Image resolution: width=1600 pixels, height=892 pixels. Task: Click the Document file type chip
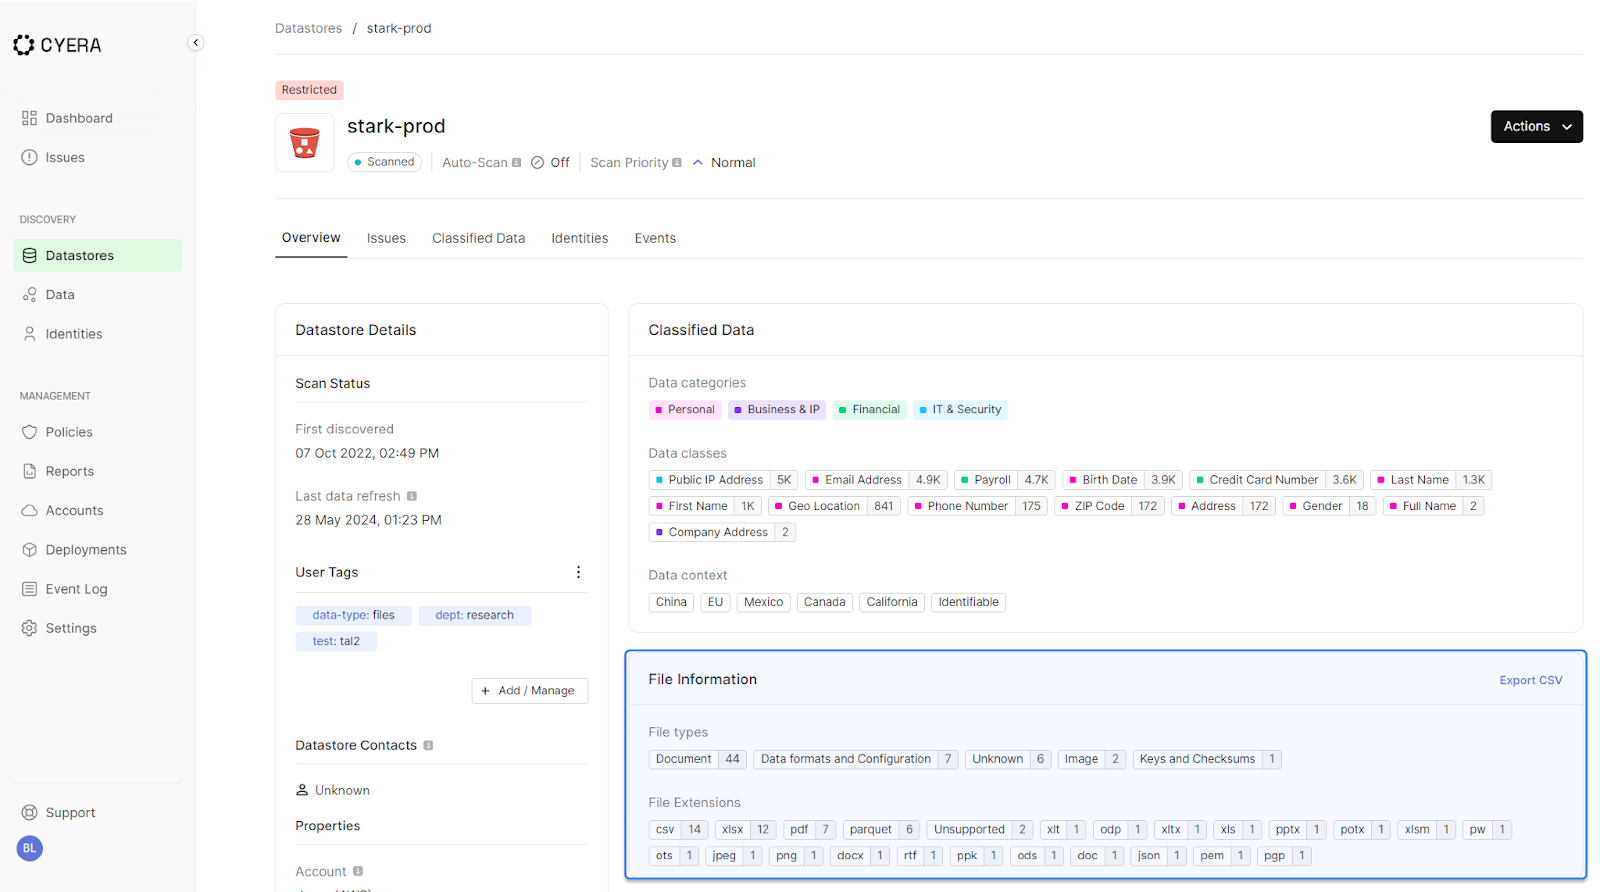(697, 759)
